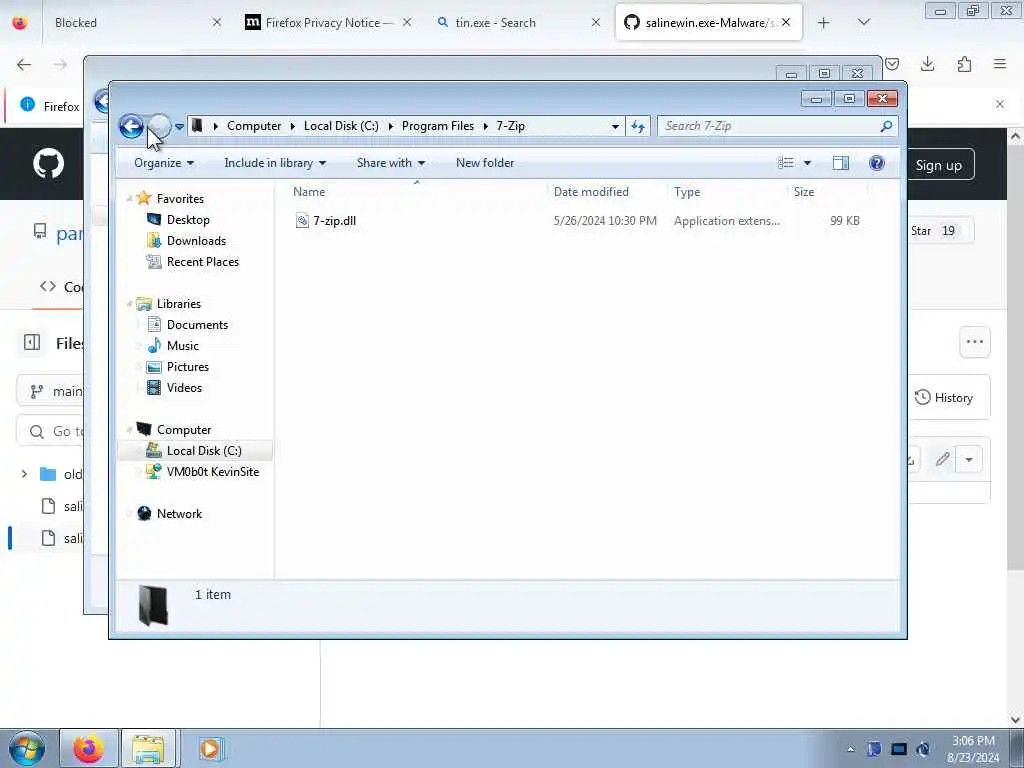The width and height of the screenshot is (1024, 768).
Task: Open the view options dropdown arrow
Action: tap(807, 163)
